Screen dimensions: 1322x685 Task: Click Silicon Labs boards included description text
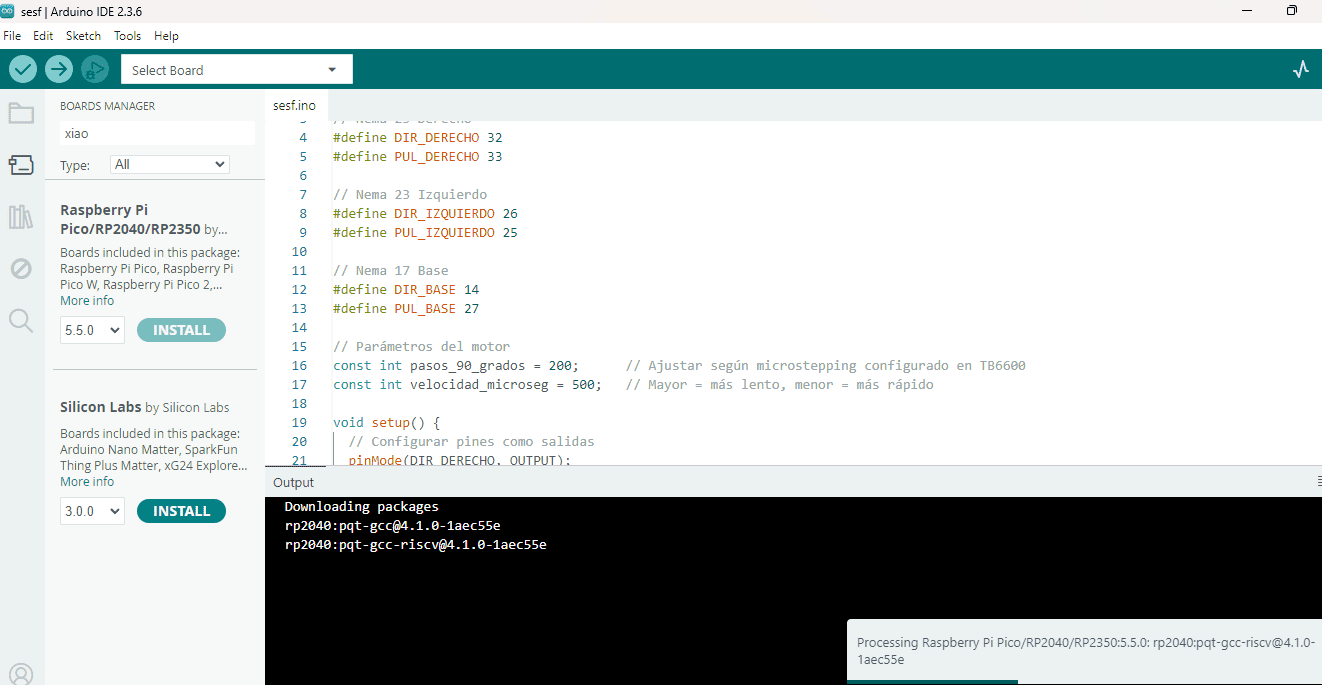(x=153, y=449)
